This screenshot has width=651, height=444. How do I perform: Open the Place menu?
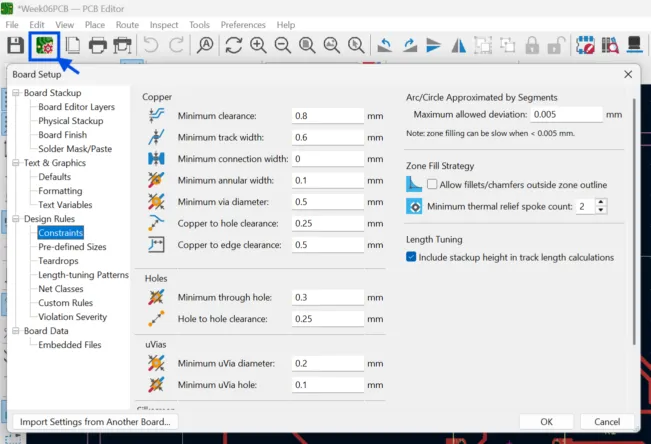(95, 25)
